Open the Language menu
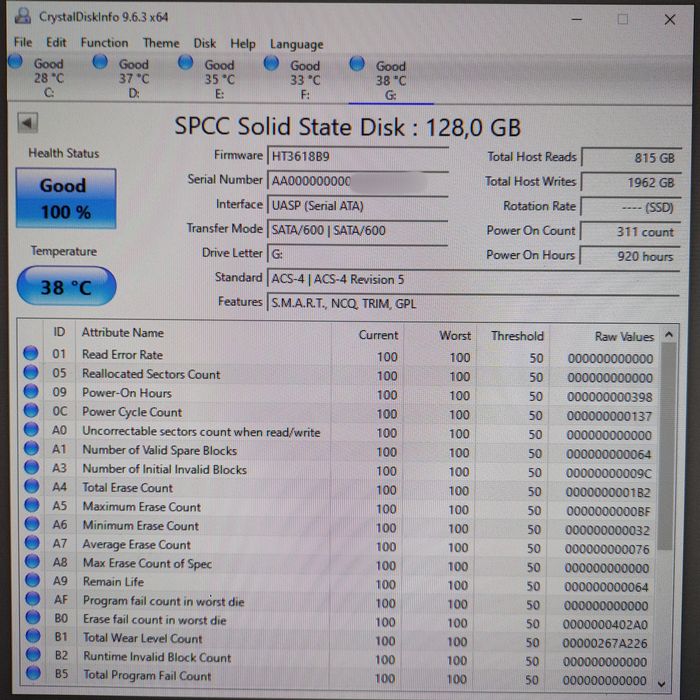 click(296, 44)
